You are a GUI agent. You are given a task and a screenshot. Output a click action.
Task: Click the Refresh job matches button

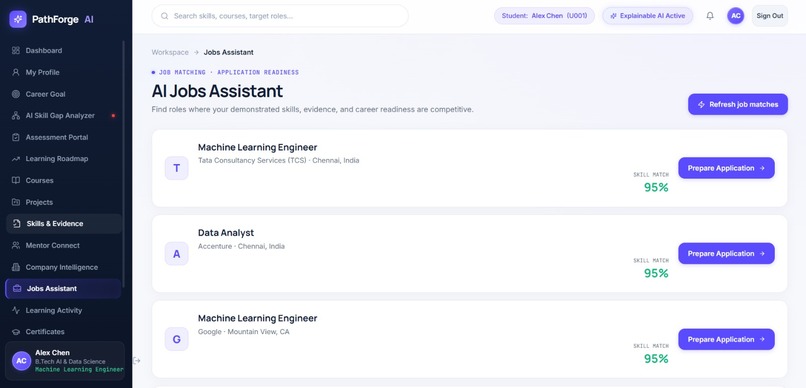(738, 104)
